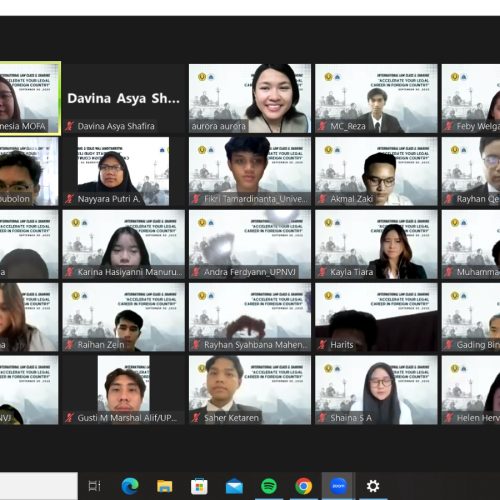Select the Saher Ketaren video tile

coord(250,390)
